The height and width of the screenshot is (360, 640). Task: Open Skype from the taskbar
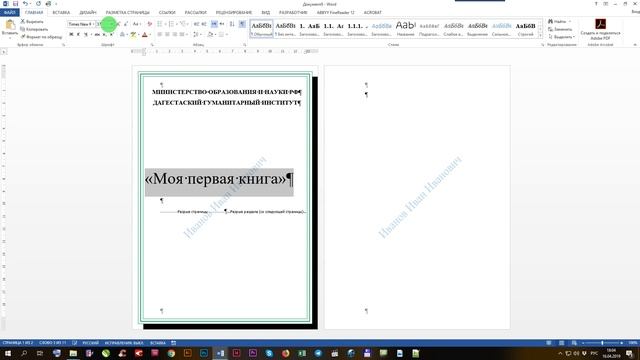269,353
